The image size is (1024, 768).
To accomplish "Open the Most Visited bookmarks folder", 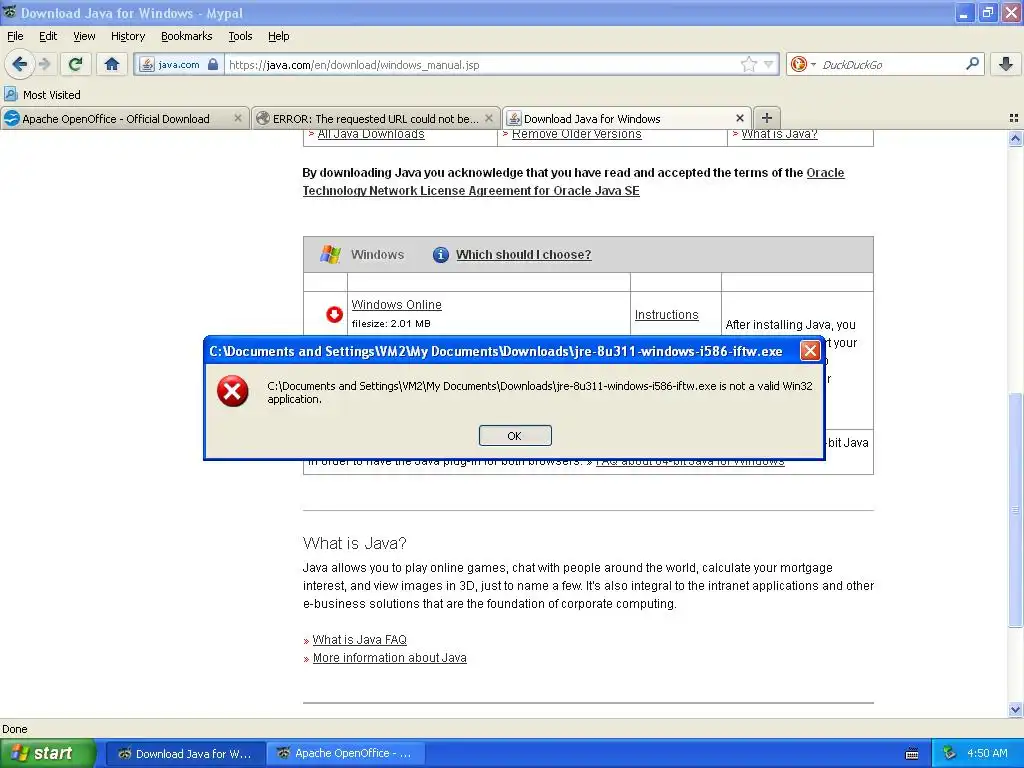I will 42,95.
